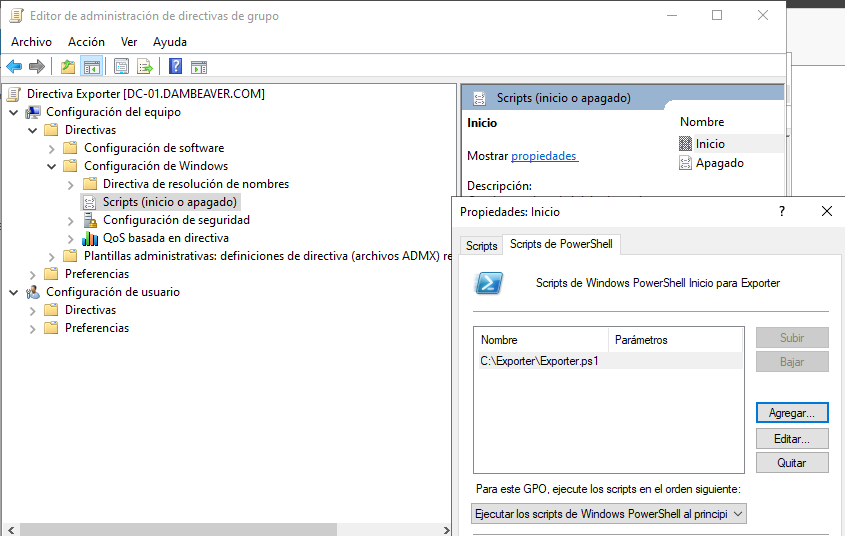This screenshot has width=845, height=536.
Task: Click the Bajar button
Action: tap(792, 362)
